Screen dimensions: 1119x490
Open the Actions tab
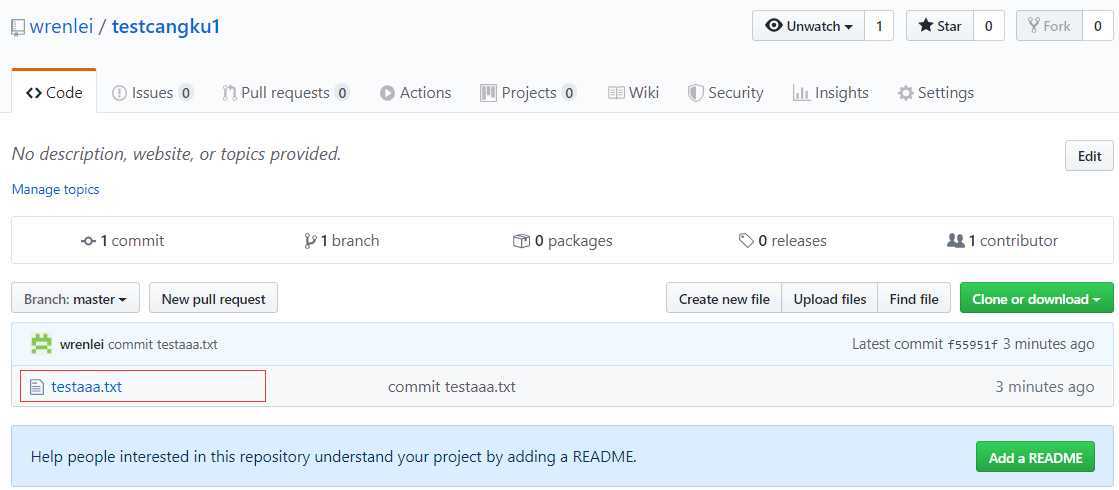[415, 93]
